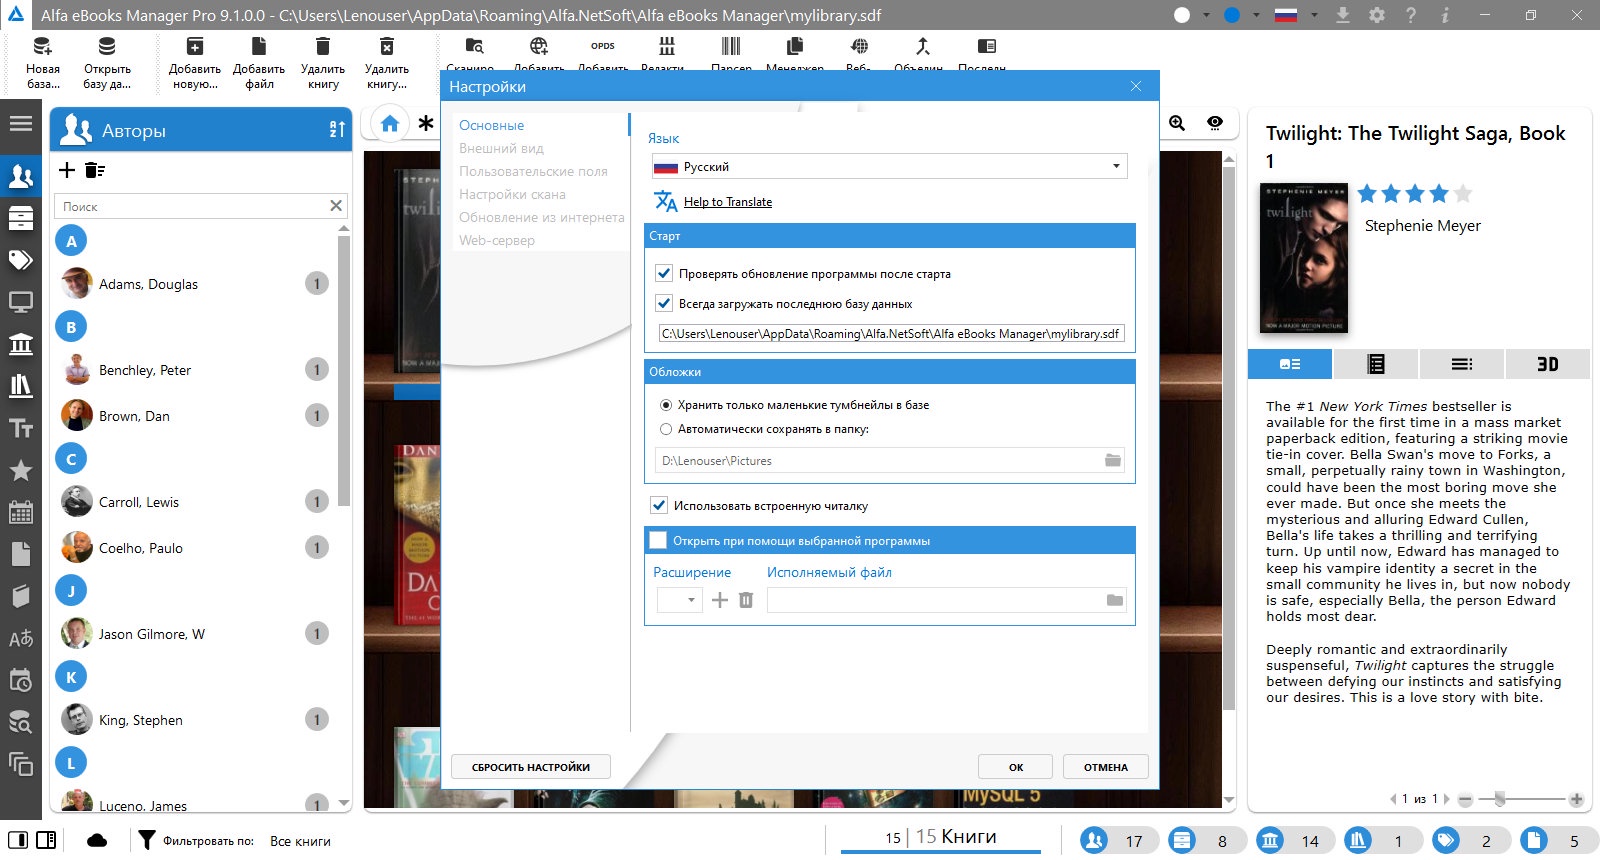Switch to two pane layout in status bar

[46, 840]
